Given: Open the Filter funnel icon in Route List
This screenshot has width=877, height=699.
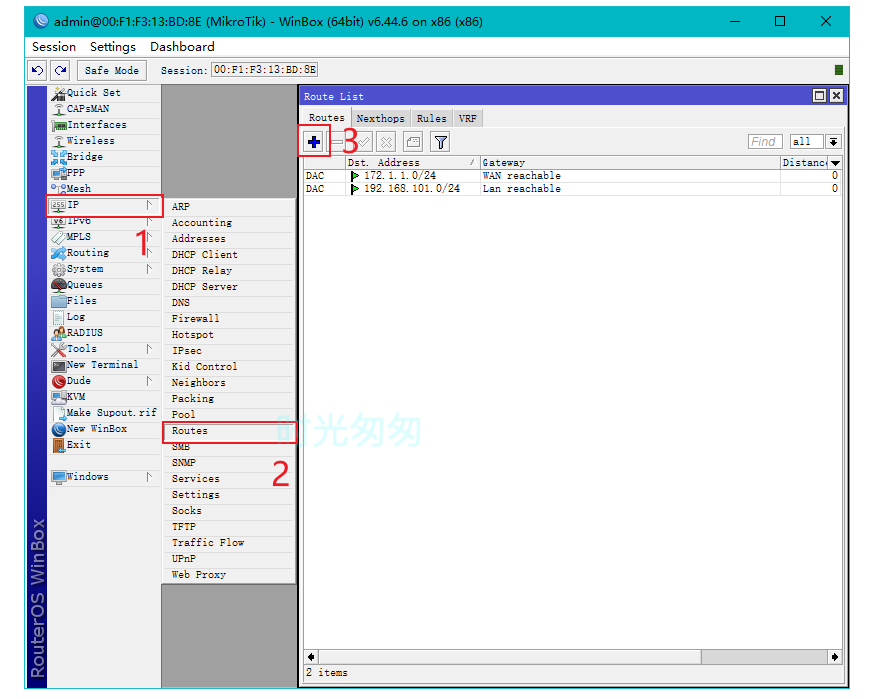Looking at the screenshot, I should tap(440, 142).
